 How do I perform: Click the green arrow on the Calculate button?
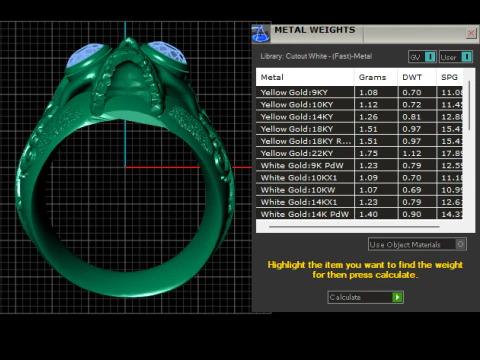(x=397, y=297)
